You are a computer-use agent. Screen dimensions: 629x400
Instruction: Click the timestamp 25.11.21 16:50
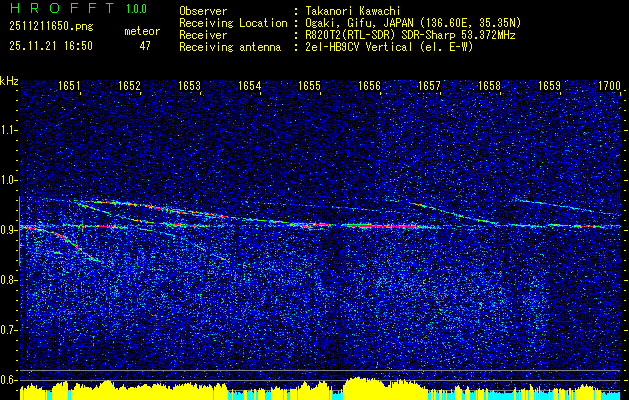coord(51,46)
